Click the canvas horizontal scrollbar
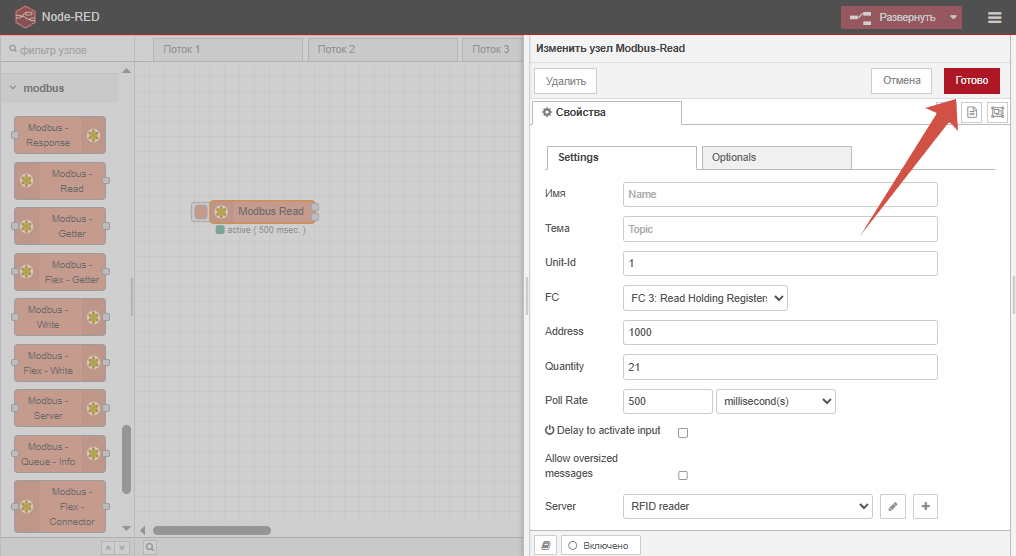The height and width of the screenshot is (556, 1016). pyautogui.click(x=211, y=530)
